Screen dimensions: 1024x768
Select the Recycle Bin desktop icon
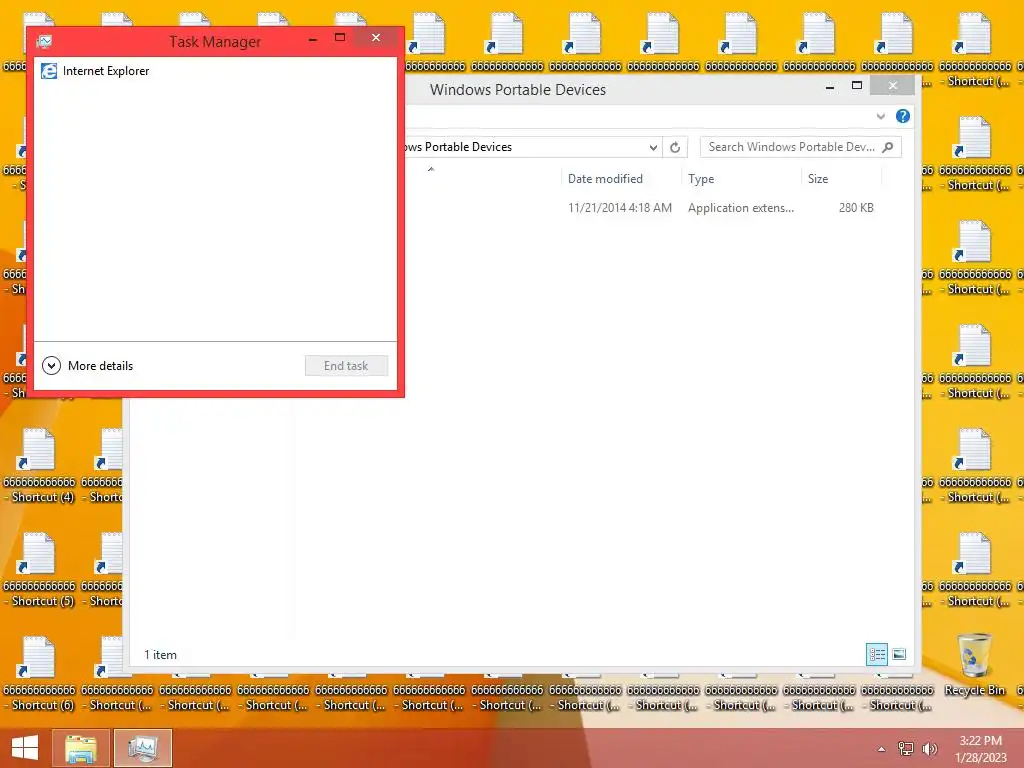[974, 664]
